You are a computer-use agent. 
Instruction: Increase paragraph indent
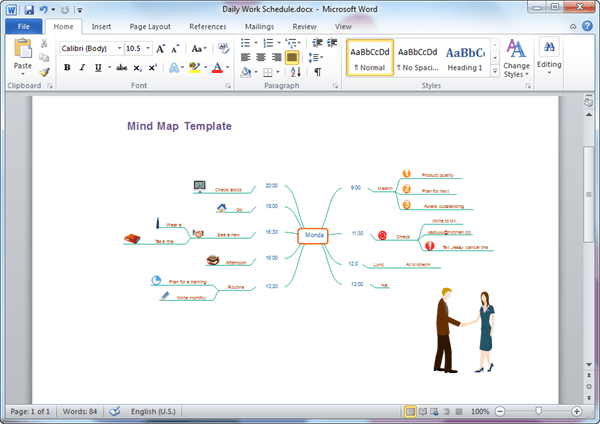click(x=332, y=43)
